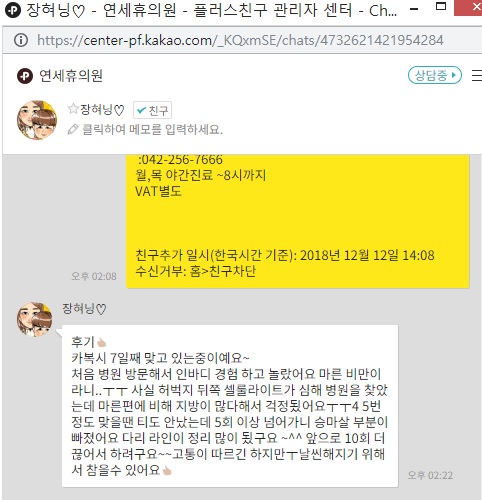Viewport: 482px width, 500px height.
Task: Open the hamburger menu at top right
Action: tap(477, 75)
